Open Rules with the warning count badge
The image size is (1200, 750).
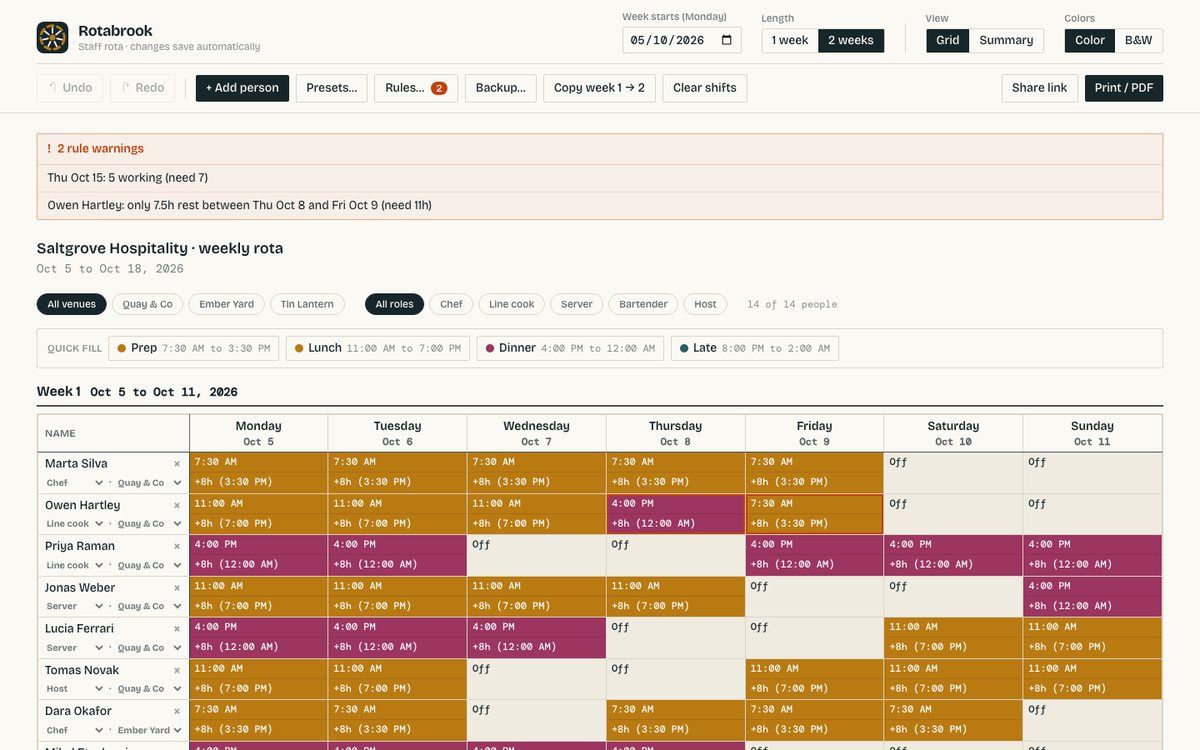coord(416,88)
